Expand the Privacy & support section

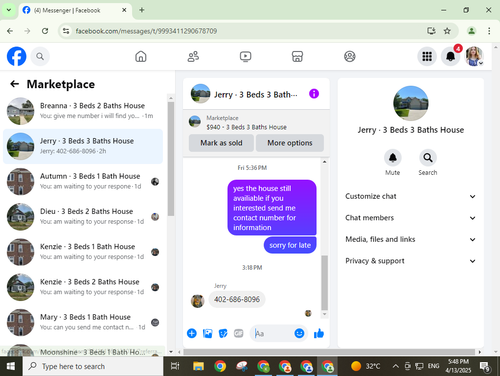(410, 261)
